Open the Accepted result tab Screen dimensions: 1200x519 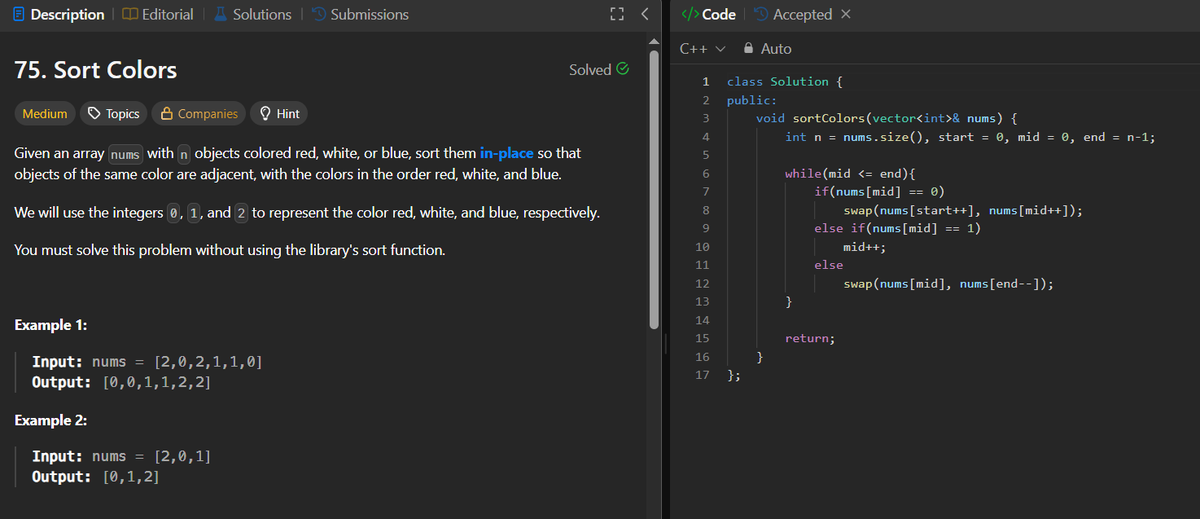(x=792, y=14)
